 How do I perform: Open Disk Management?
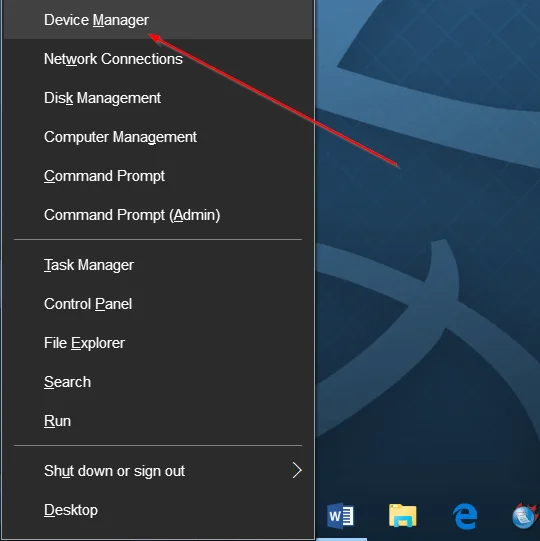158,98
